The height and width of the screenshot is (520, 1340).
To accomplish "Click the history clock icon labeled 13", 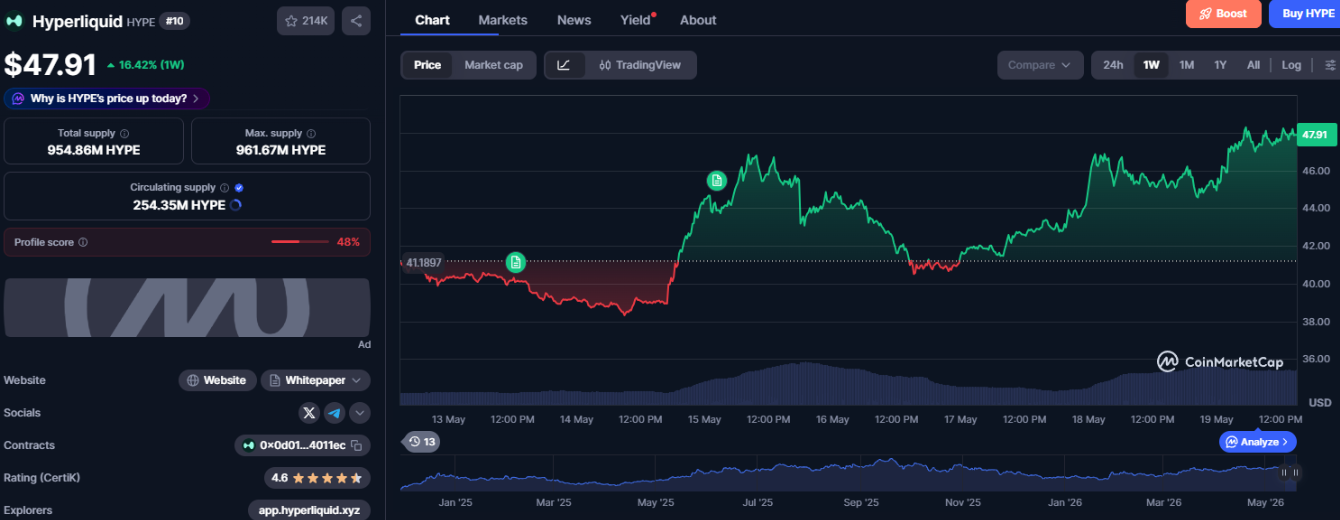I will tap(421, 441).
